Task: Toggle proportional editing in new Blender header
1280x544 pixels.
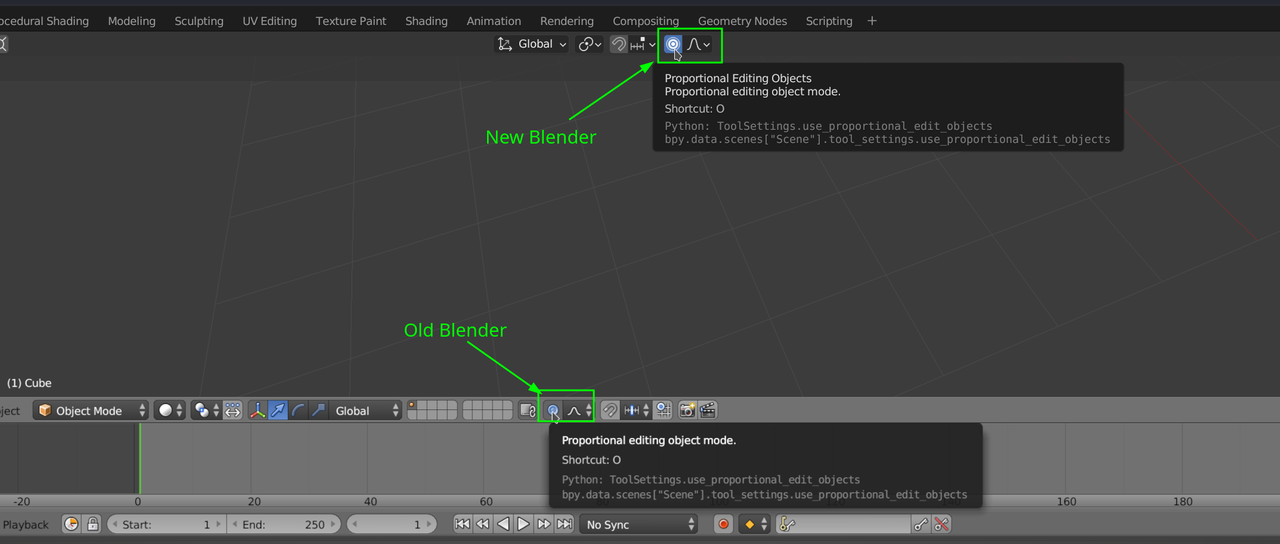Action: pos(673,44)
